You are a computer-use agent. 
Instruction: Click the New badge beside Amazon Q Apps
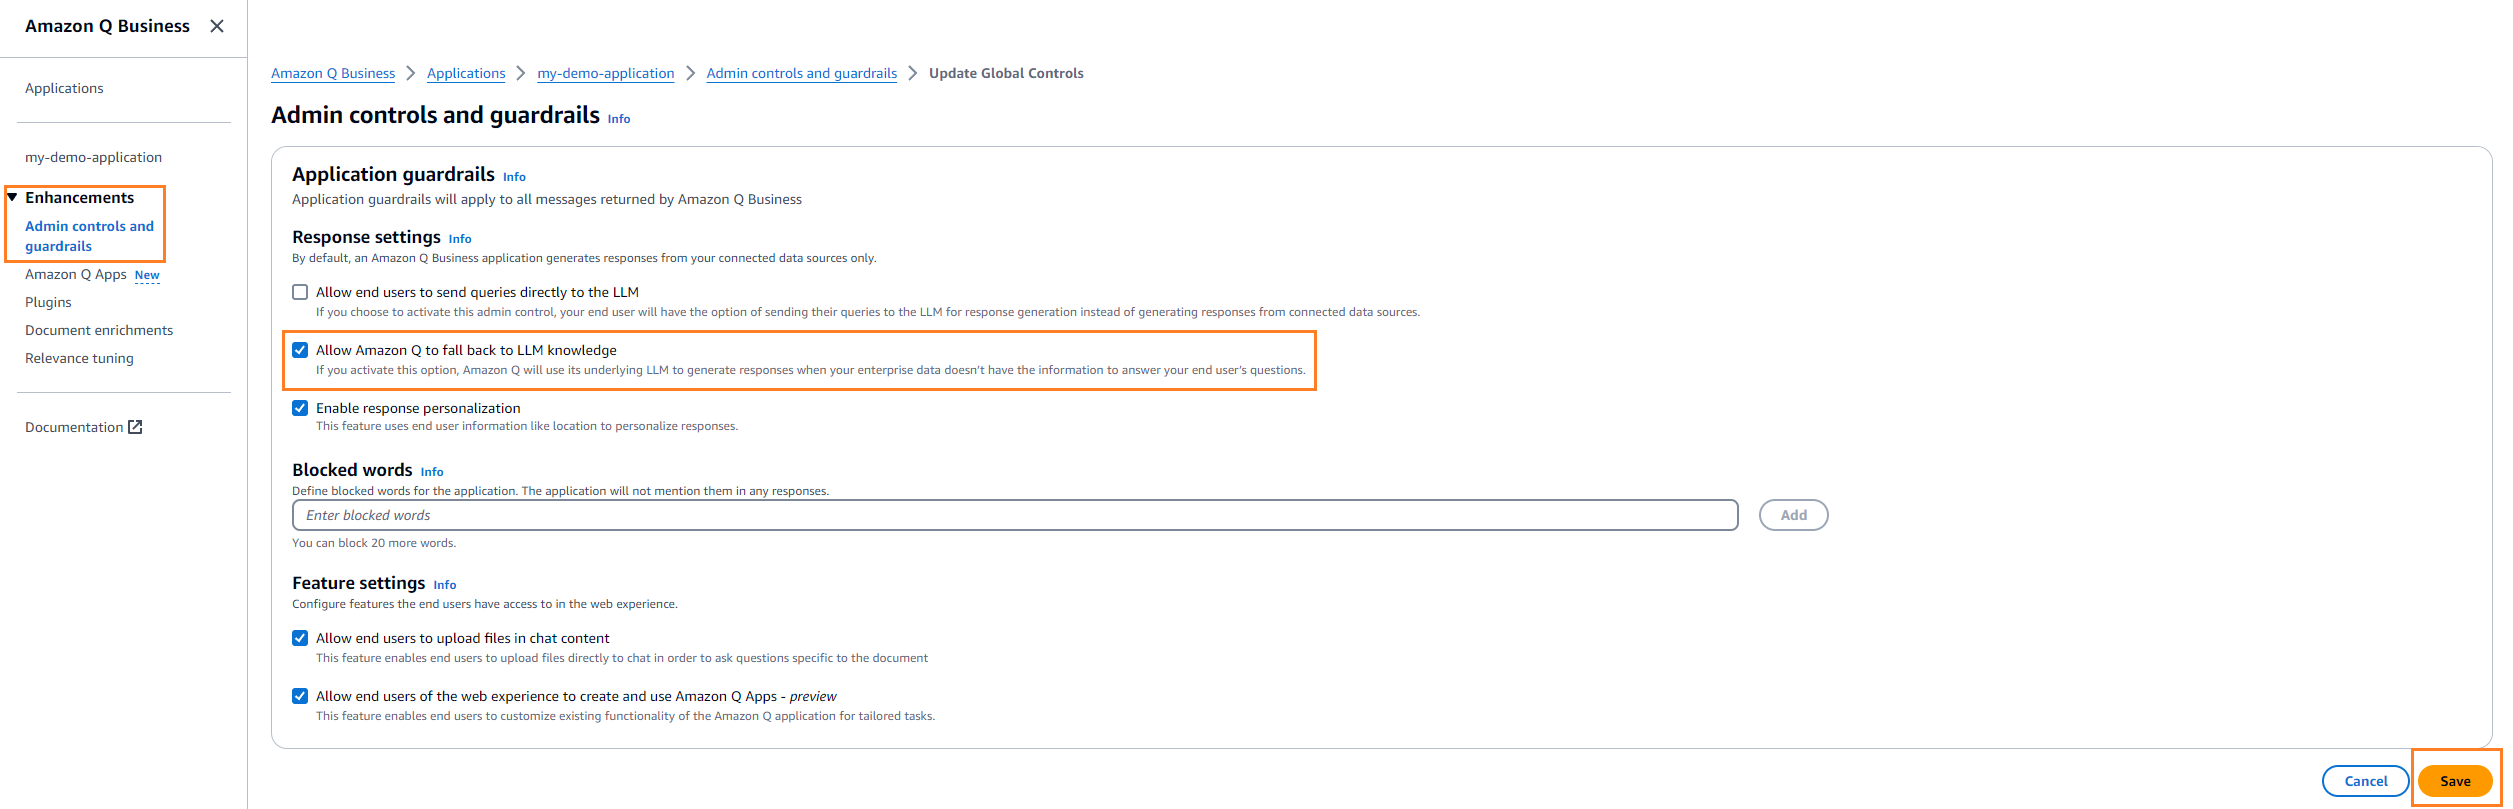pyautogui.click(x=147, y=275)
